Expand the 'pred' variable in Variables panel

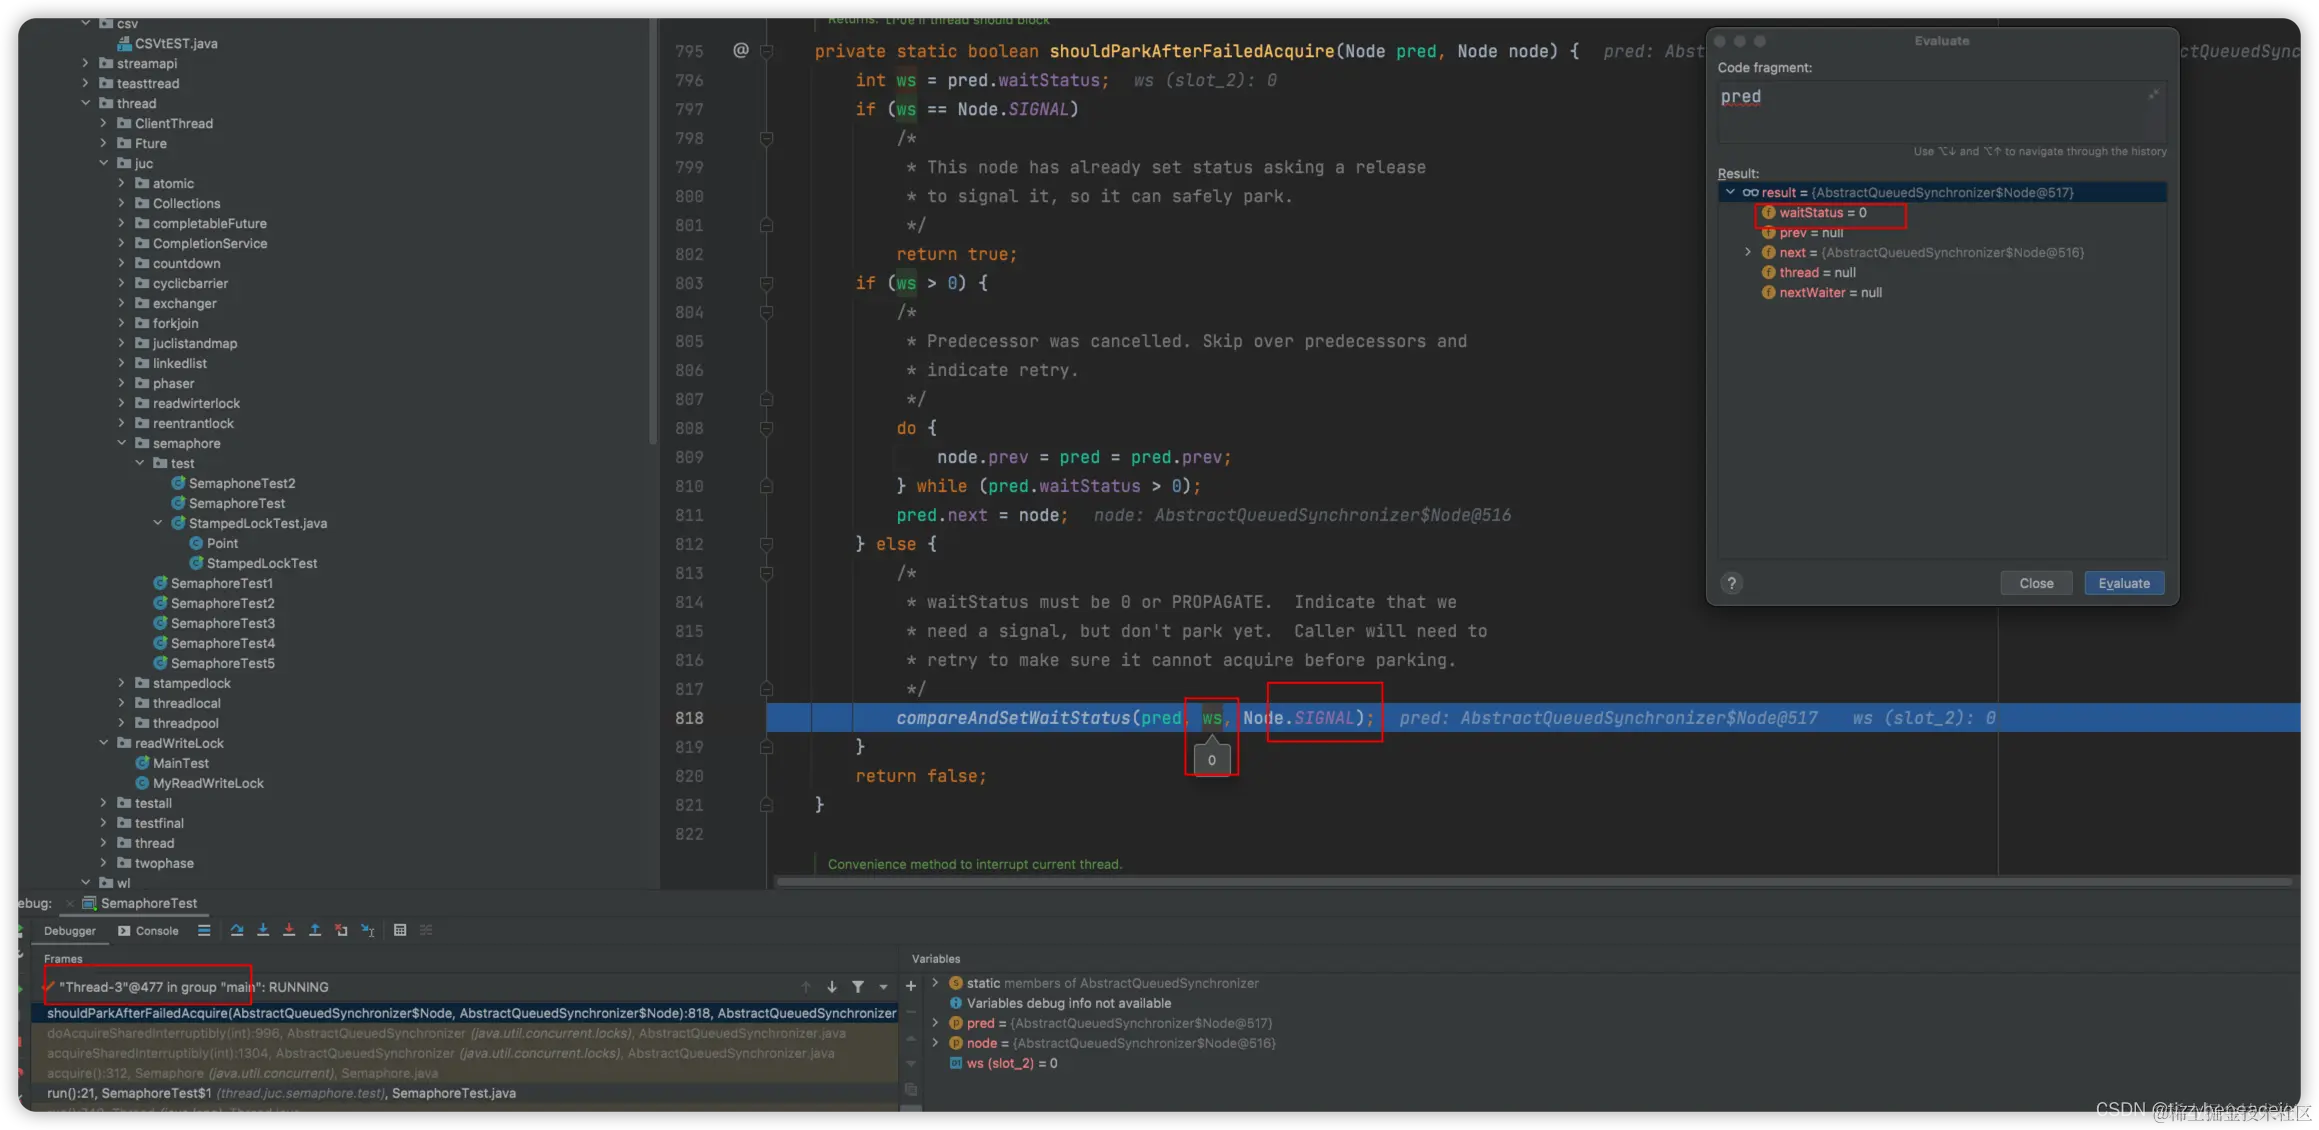point(936,1023)
